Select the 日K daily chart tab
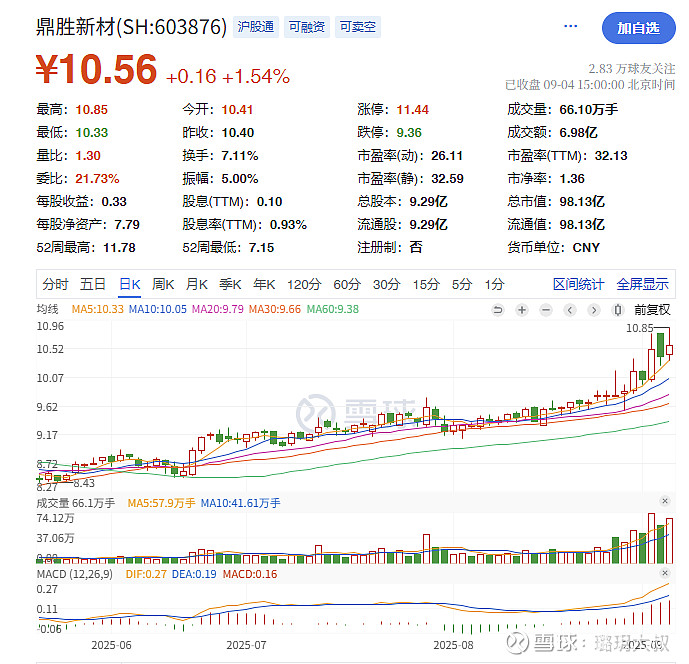The height and width of the screenshot is (664, 689). pyautogui.click(x=130, y=284)
